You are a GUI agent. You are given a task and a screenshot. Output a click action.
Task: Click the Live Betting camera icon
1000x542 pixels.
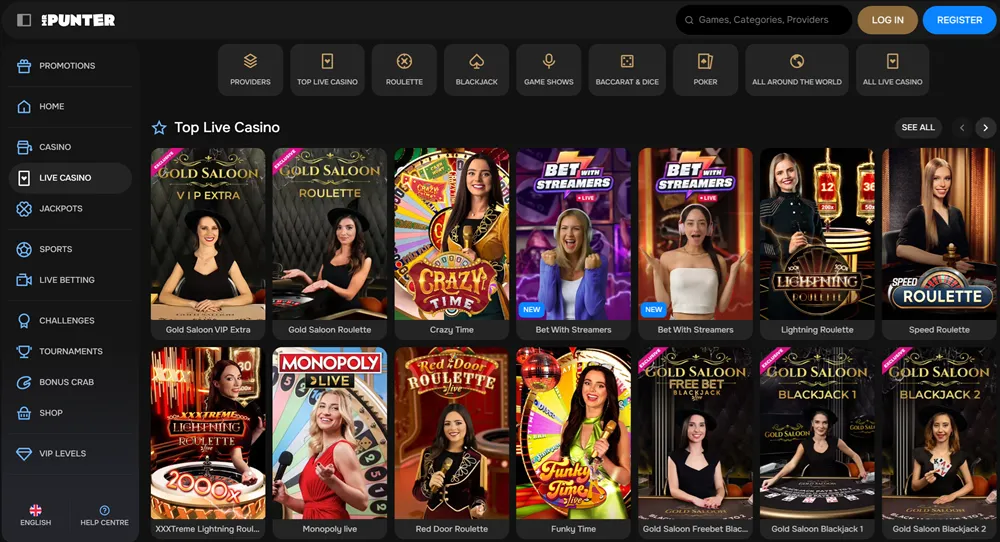click(x=24, y=280)
